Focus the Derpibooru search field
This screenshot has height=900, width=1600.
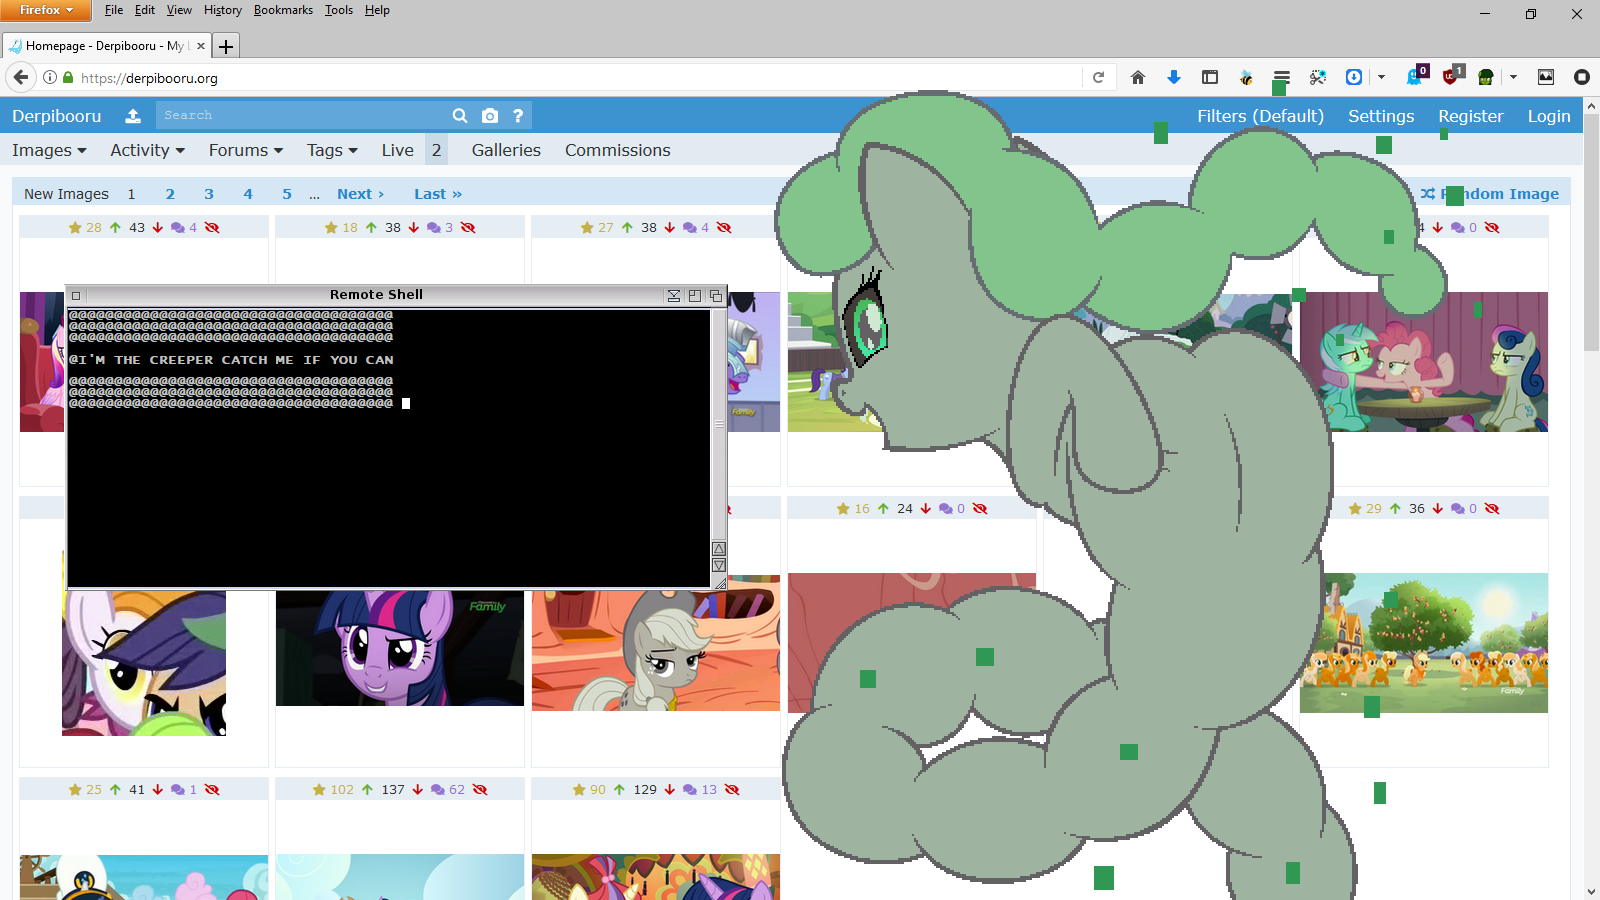(301, 116)
